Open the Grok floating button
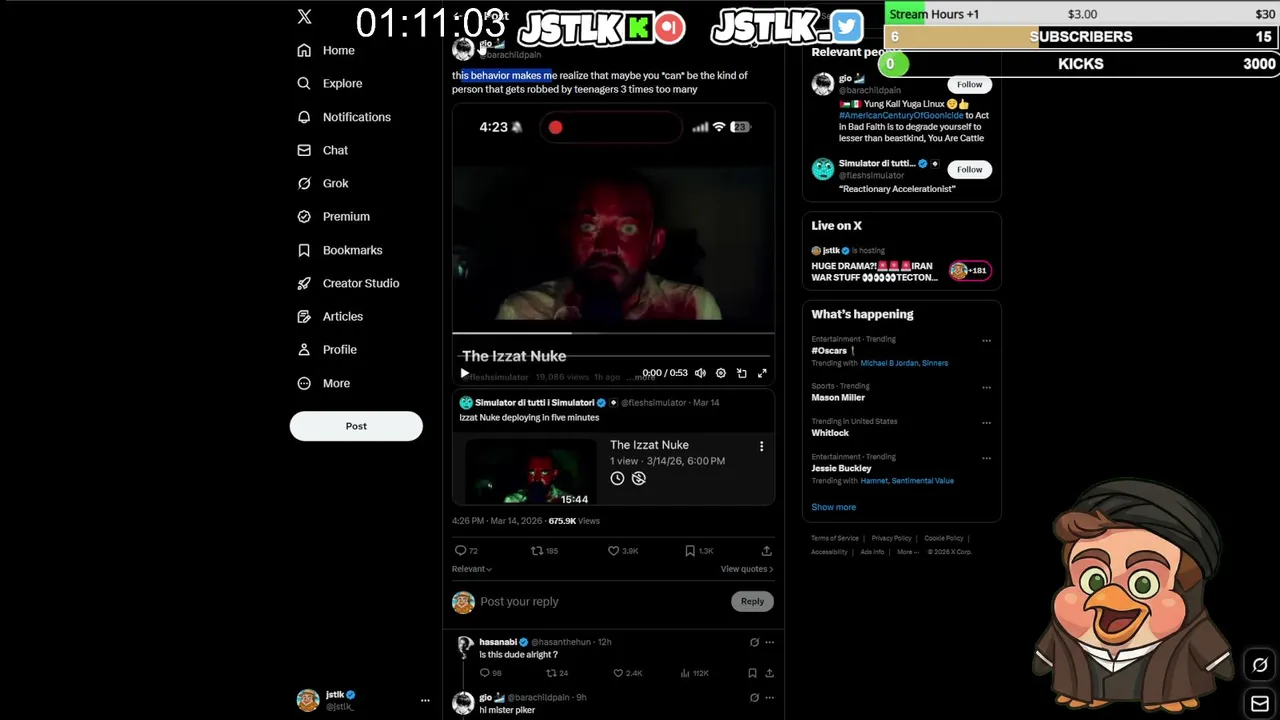 point(1260,665)
